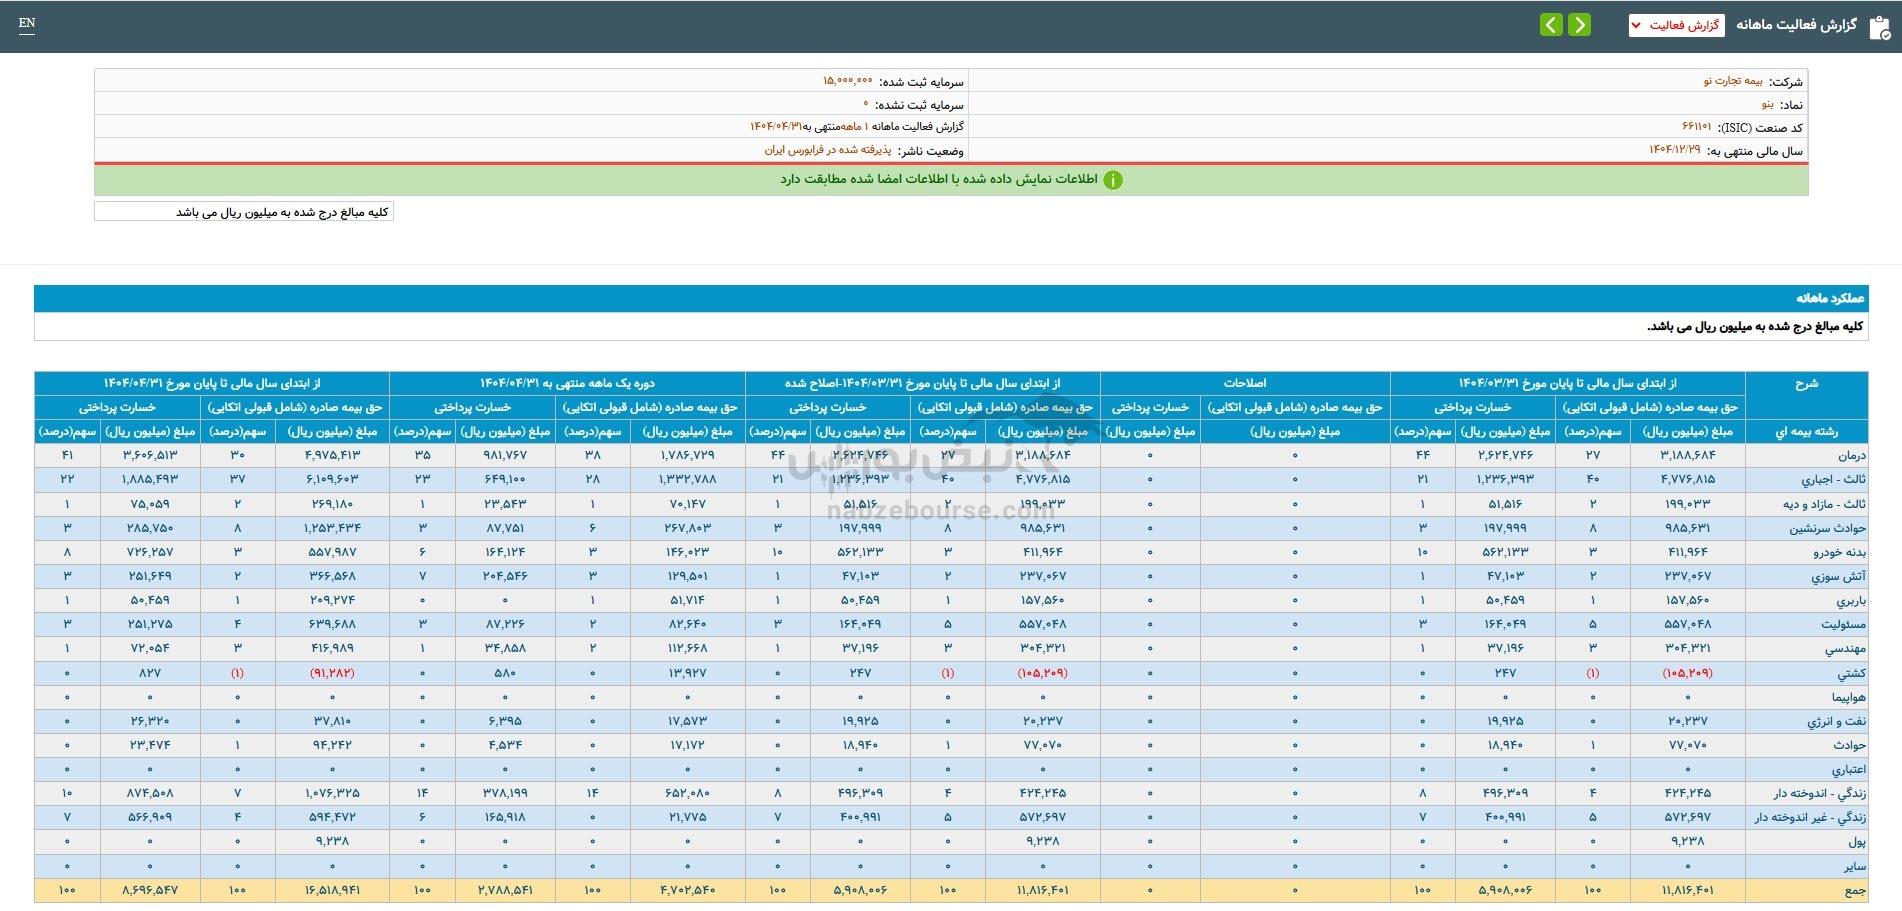Select the اعتباري row label
Image resolution: width=1902 pixels, height=911 pixels.
click(x=1848, y=770)
